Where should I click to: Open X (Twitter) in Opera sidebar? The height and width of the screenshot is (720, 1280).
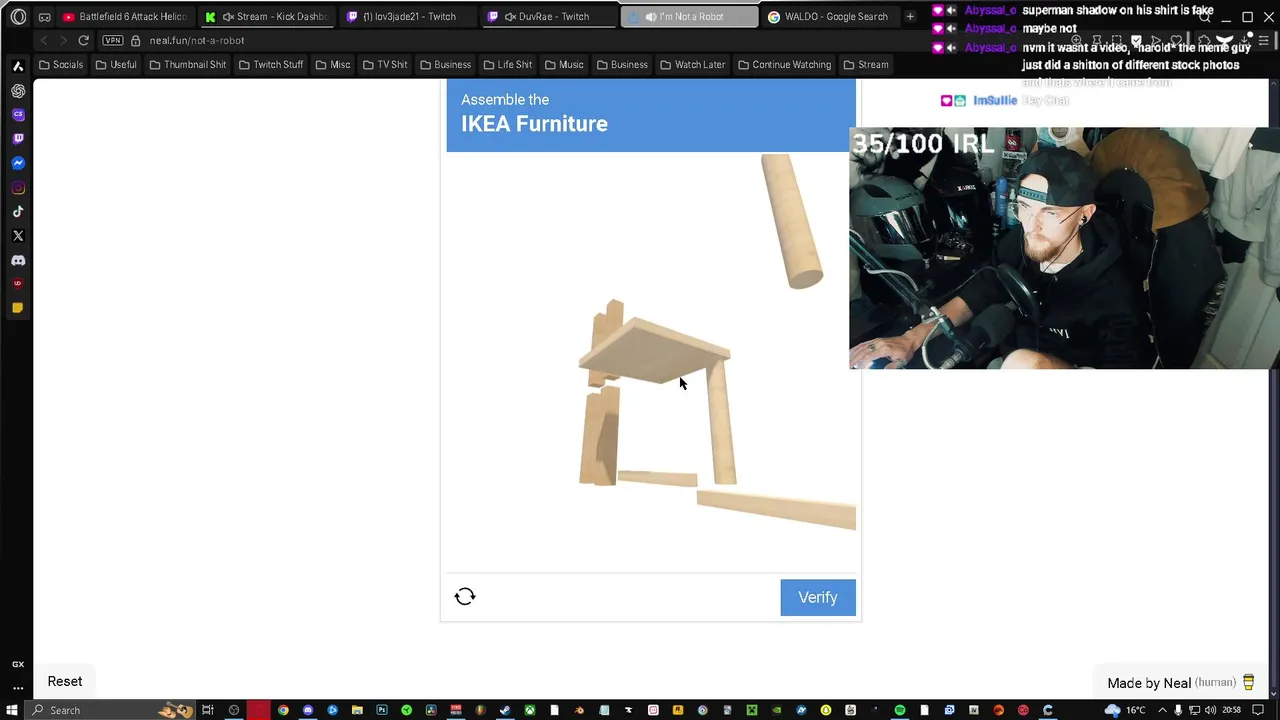[x=18, y=236]
